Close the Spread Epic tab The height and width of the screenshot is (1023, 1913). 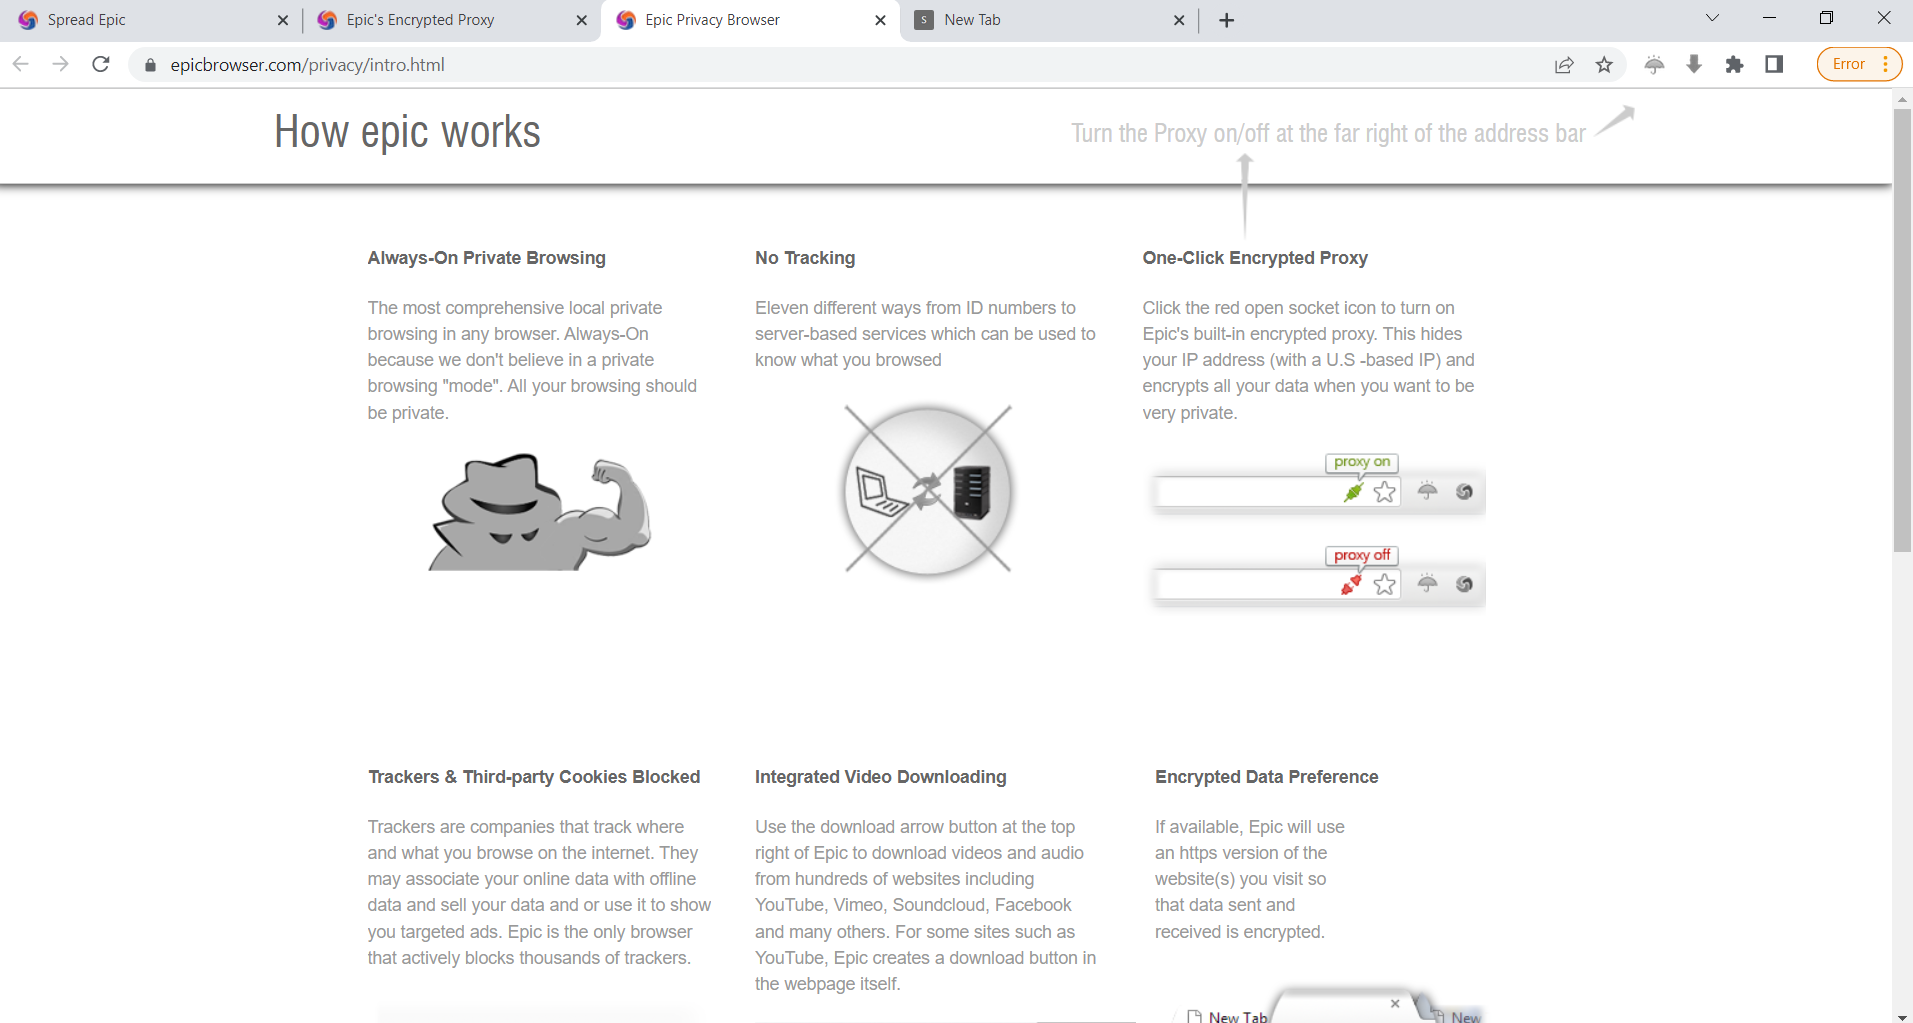tap(282, 20)
